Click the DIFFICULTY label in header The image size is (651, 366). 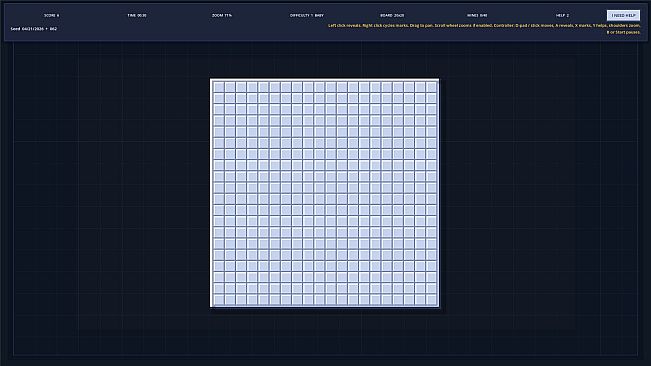coord(307,15)
